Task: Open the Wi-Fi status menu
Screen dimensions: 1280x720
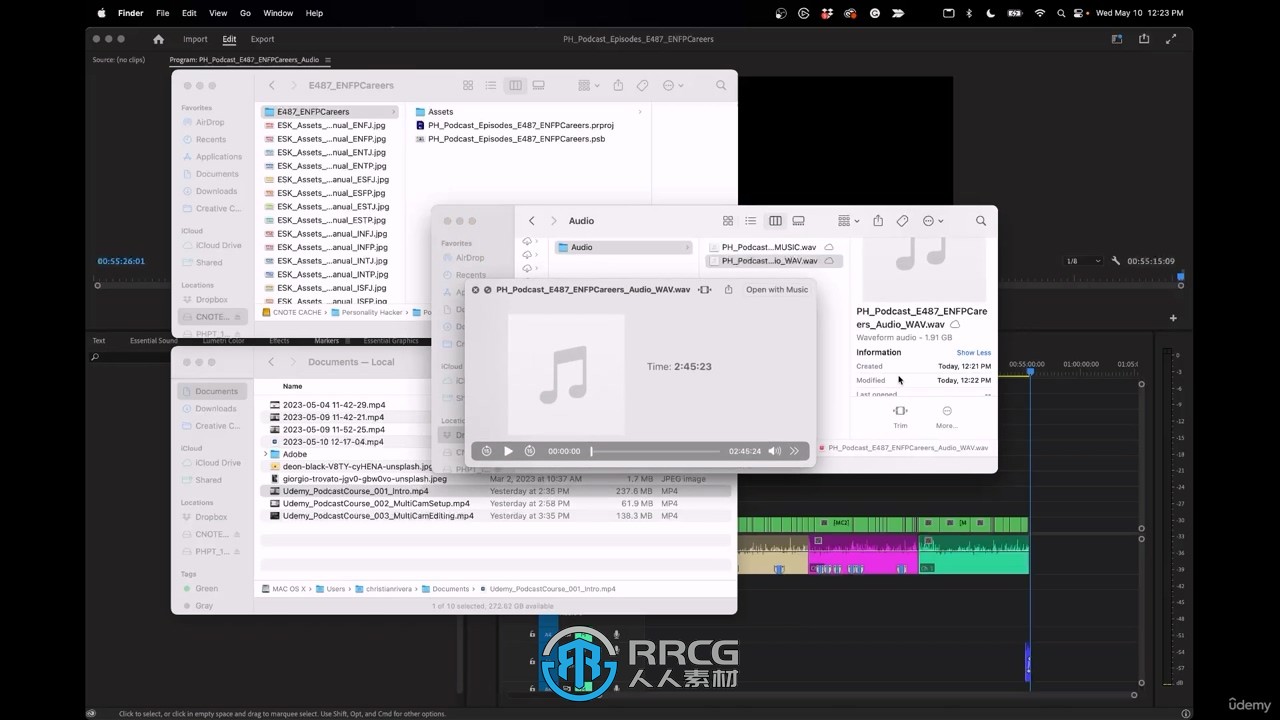Action: point(1040,13)
